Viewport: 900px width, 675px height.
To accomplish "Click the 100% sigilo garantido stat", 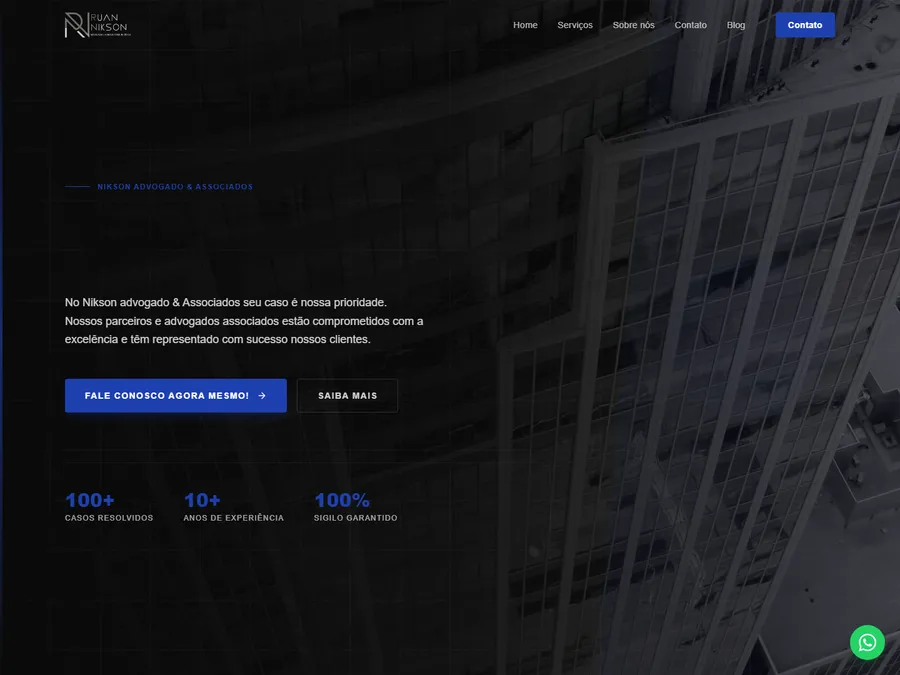I will tap(355, 507).
